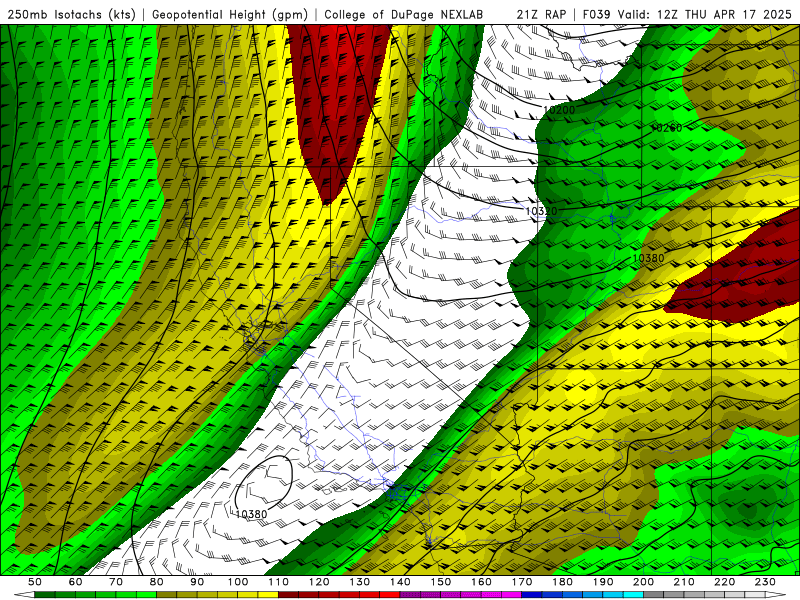The width and height of the screenshot is (800, 600).
Task: Click the 10380 label near the eastern jet streak
Action: click(x=648, y=258)
